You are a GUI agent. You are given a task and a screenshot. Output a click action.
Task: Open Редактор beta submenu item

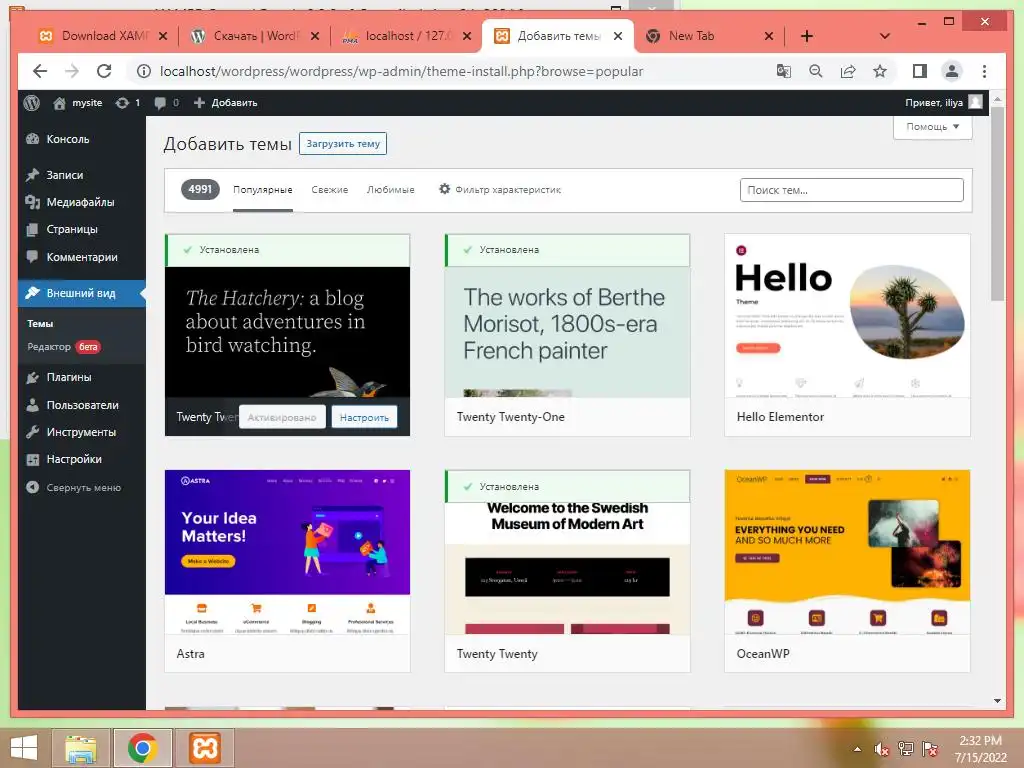(63, 347)
